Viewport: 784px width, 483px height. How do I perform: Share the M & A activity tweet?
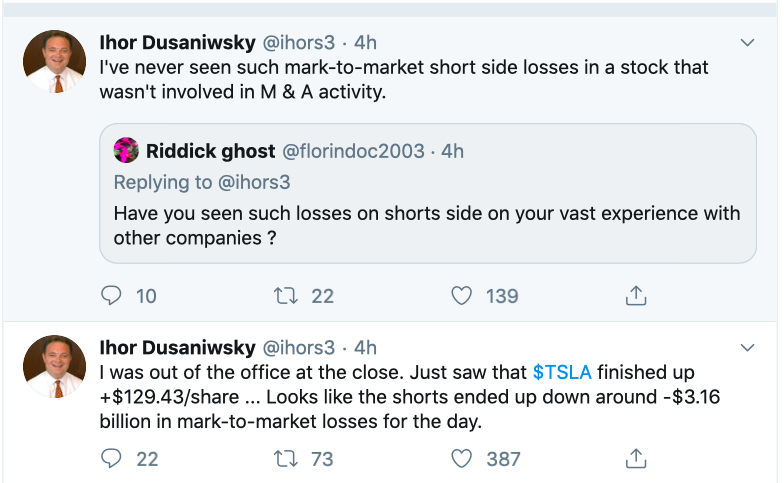tap(634, 296)
